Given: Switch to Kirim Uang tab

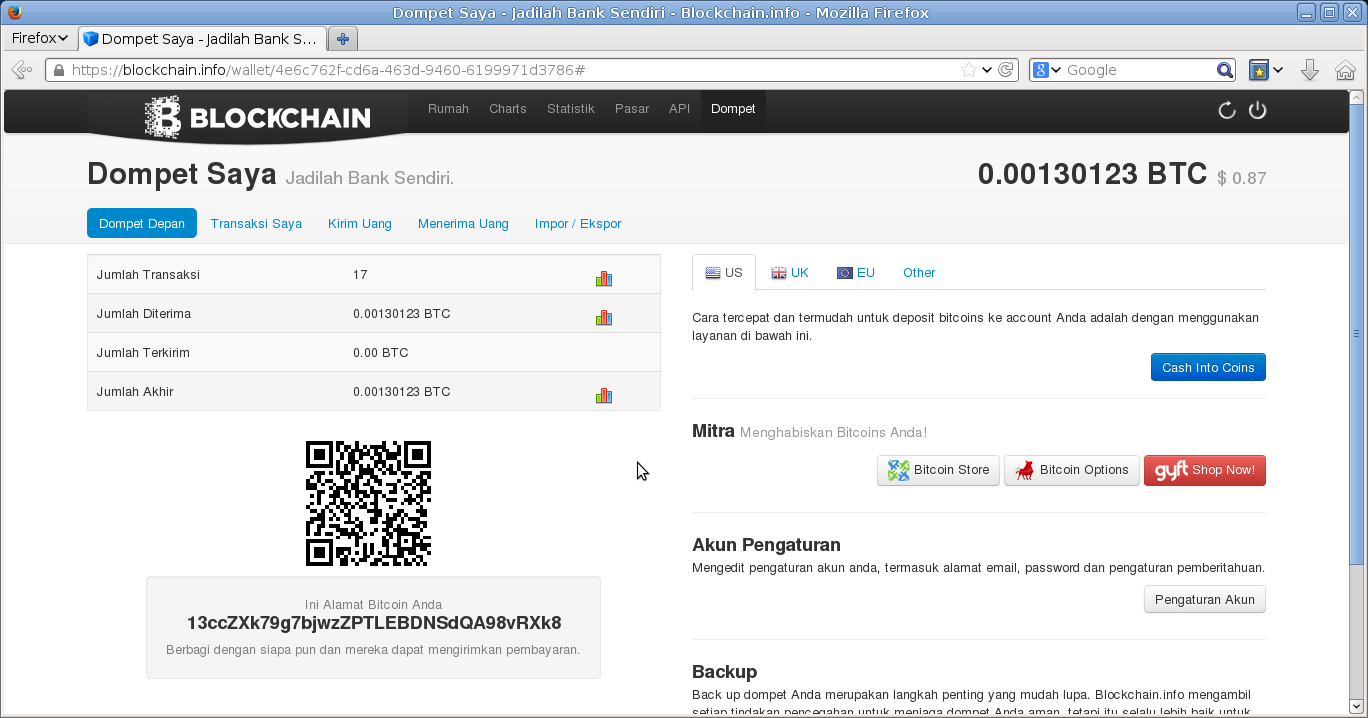Looking at the screenshot, I should coord(360,223).
